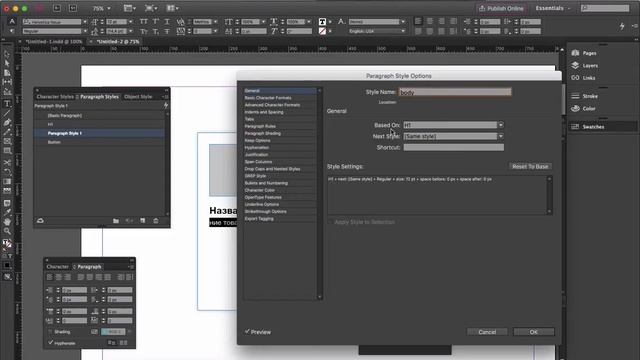Click the Style Name input field
The height and width of the screenshot is (360, 640).
455,92
